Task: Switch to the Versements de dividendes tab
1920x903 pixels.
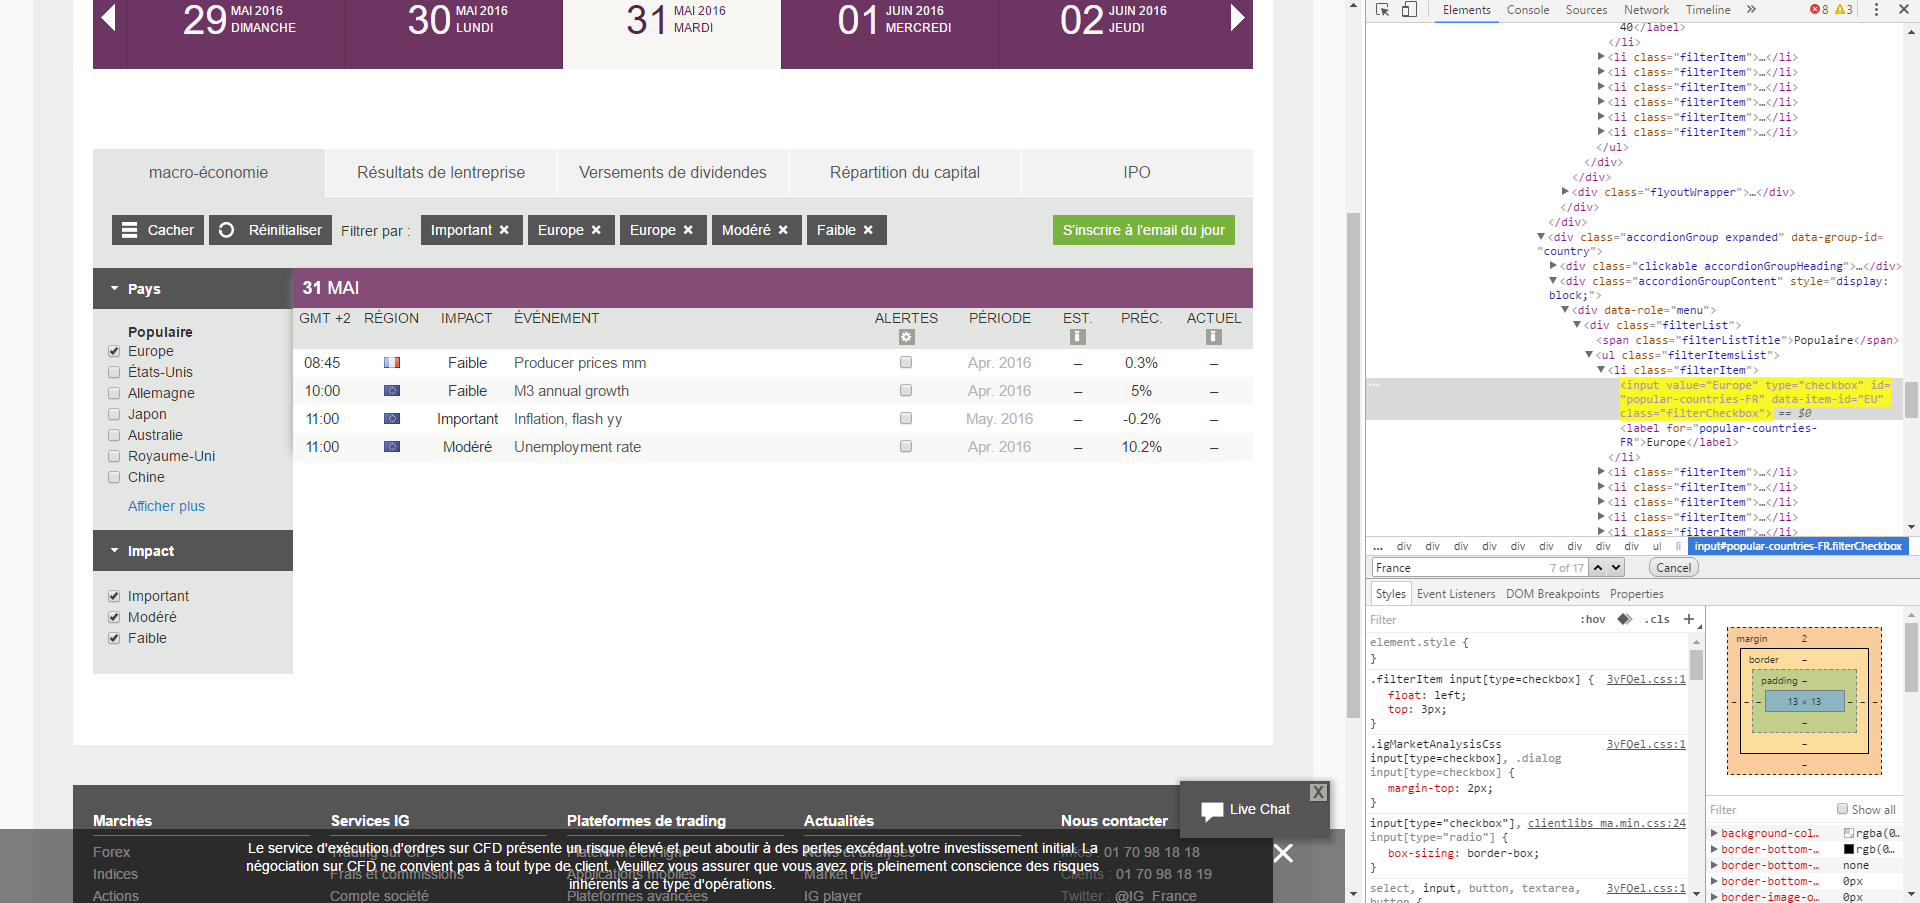Action: pos(673,172)
